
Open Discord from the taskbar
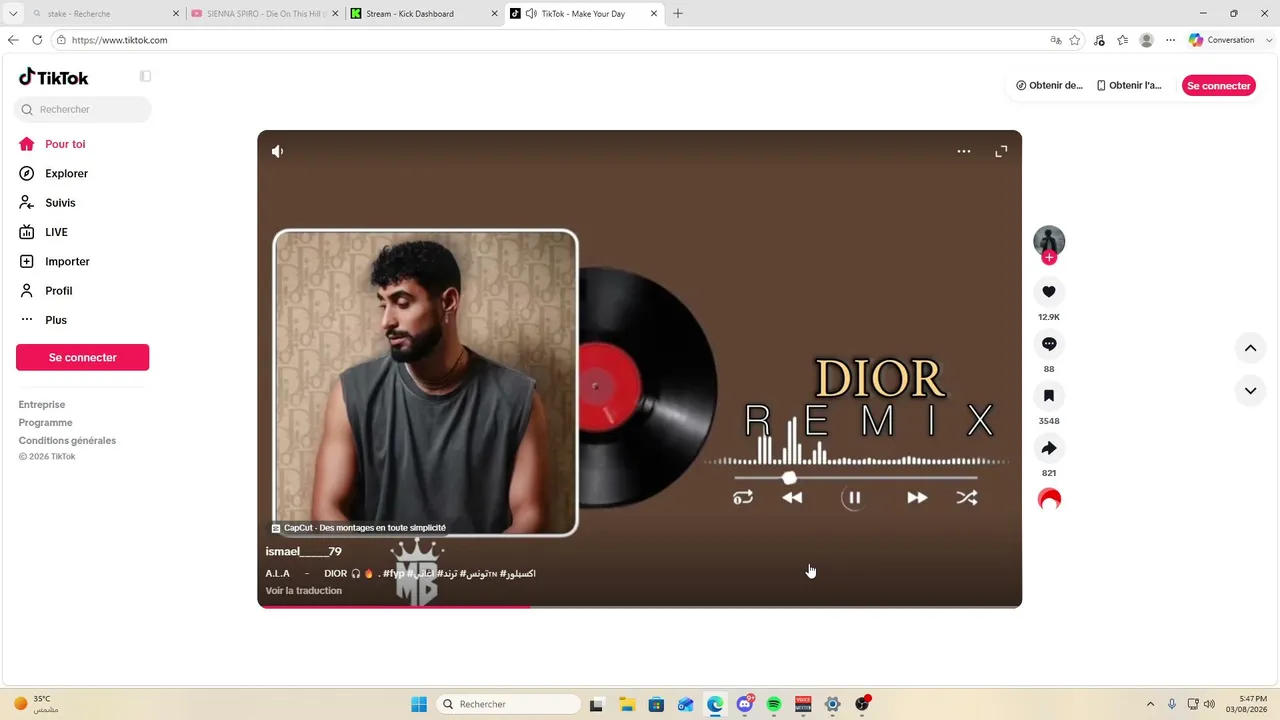click(x=744, y=704)
